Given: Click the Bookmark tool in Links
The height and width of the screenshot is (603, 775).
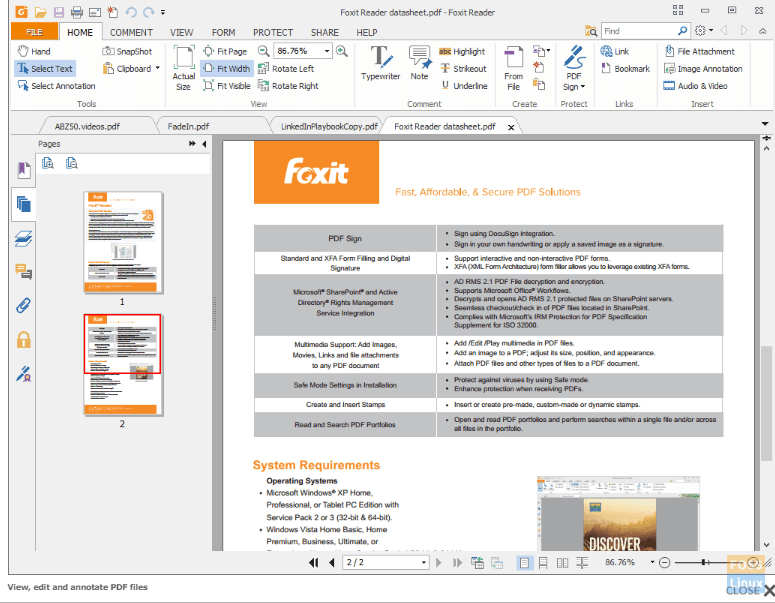Looking at the screenshot, I should 625,69.
